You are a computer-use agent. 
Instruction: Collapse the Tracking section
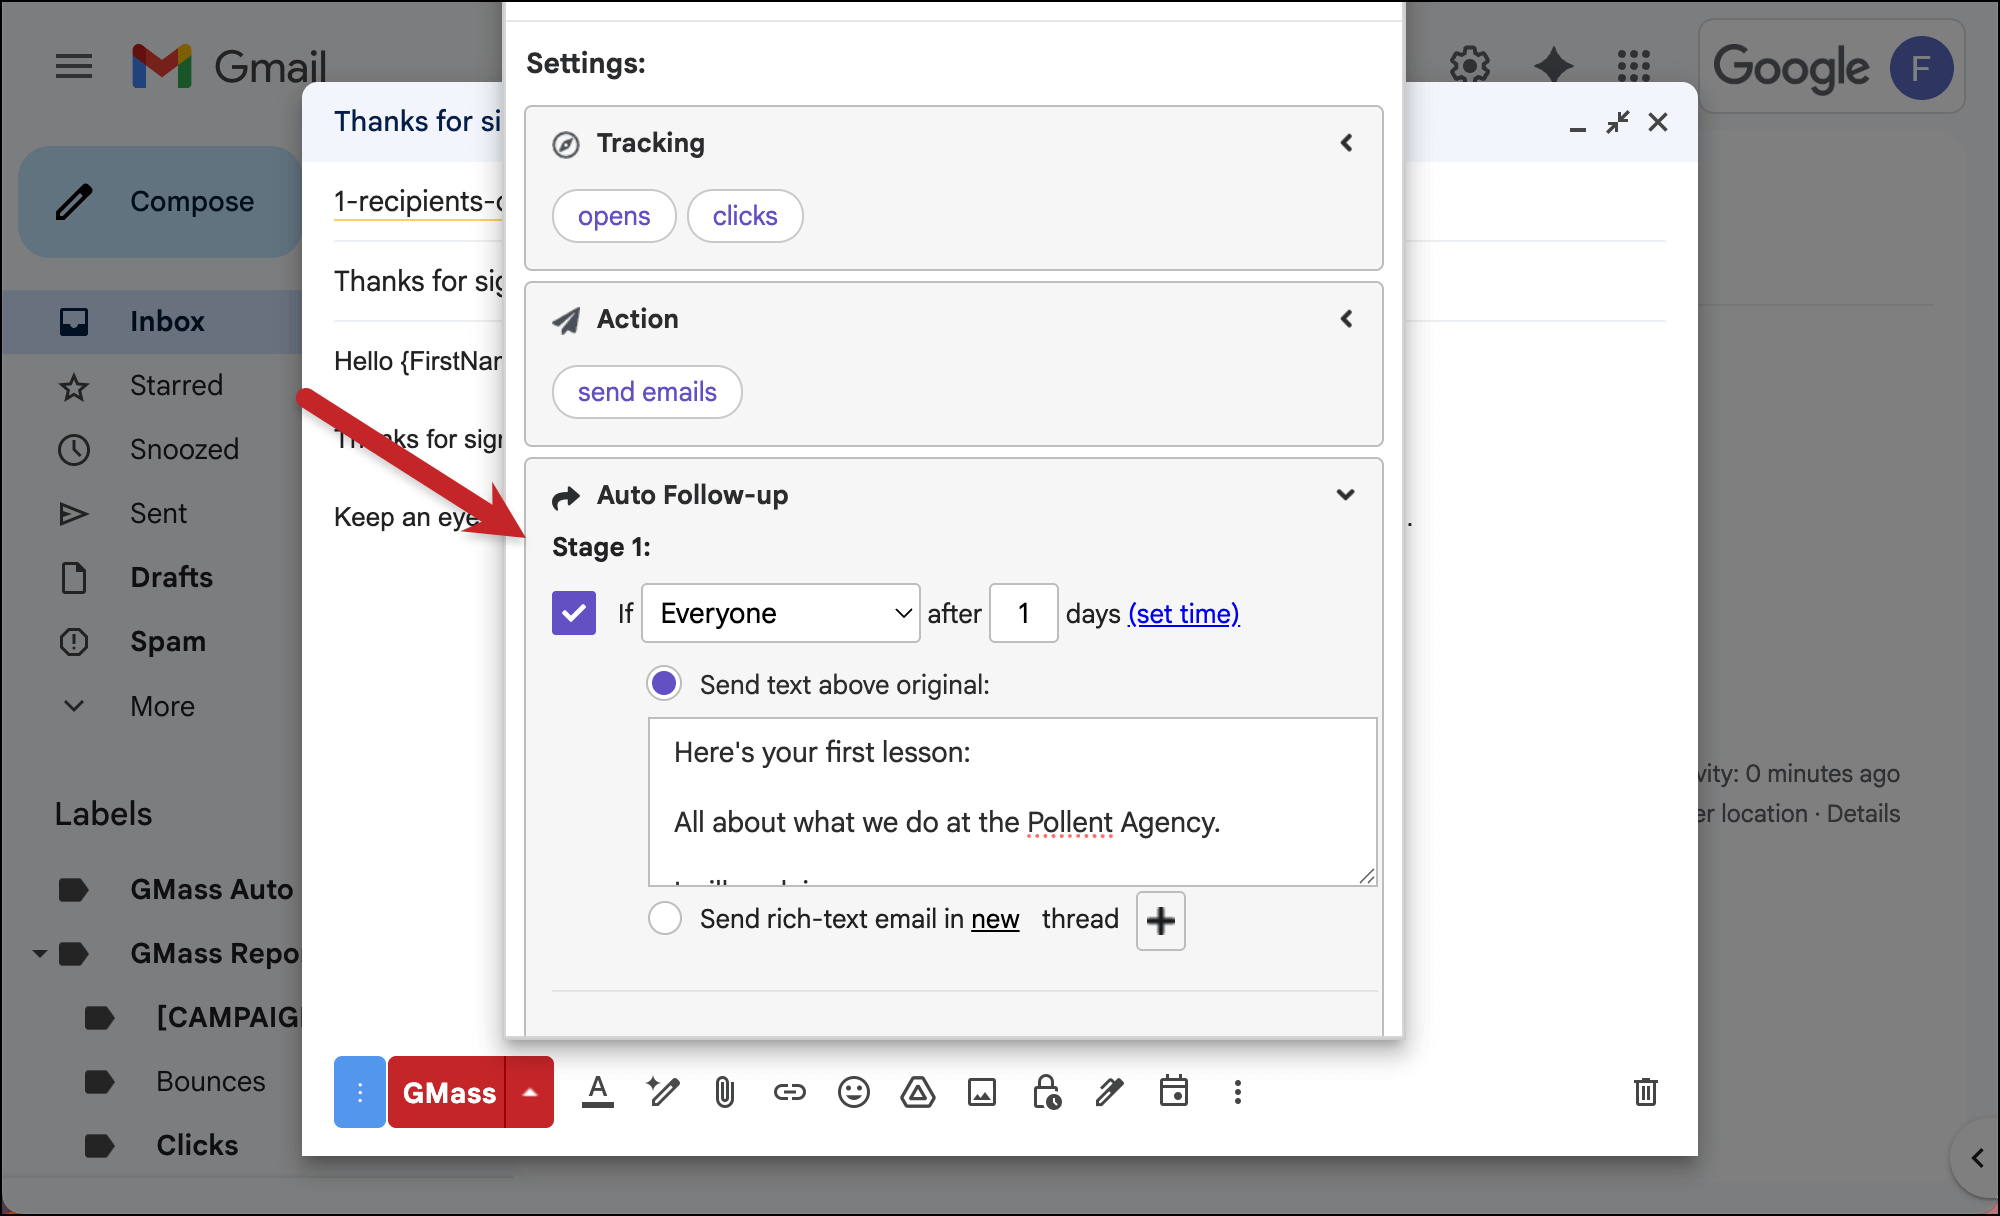1346,142
